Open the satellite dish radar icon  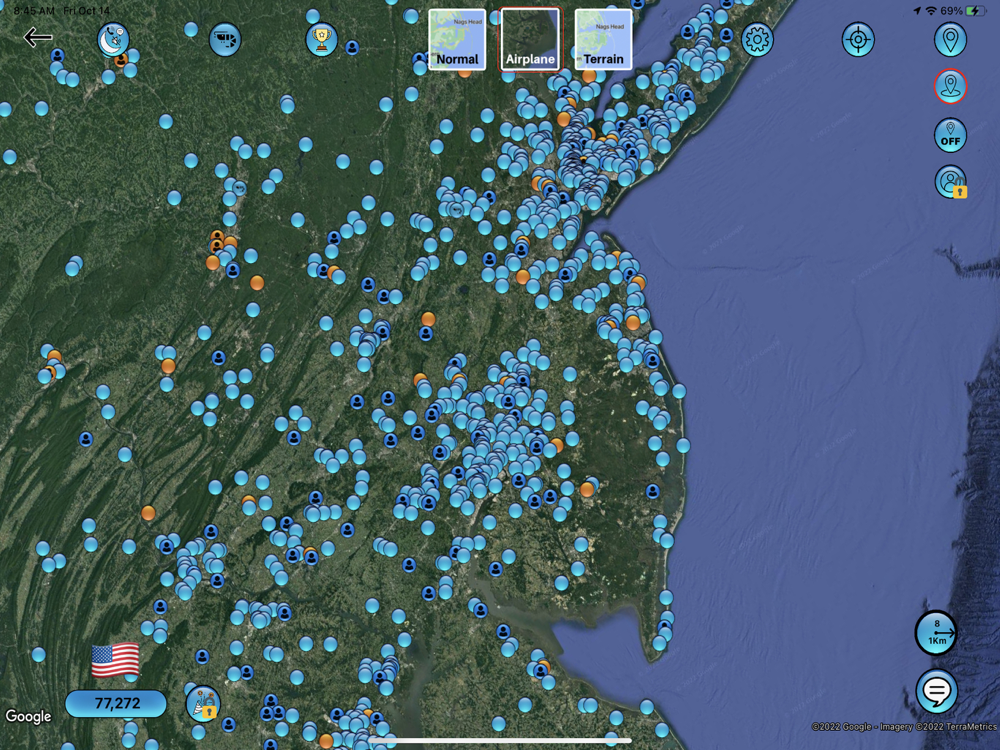point(114,39)
